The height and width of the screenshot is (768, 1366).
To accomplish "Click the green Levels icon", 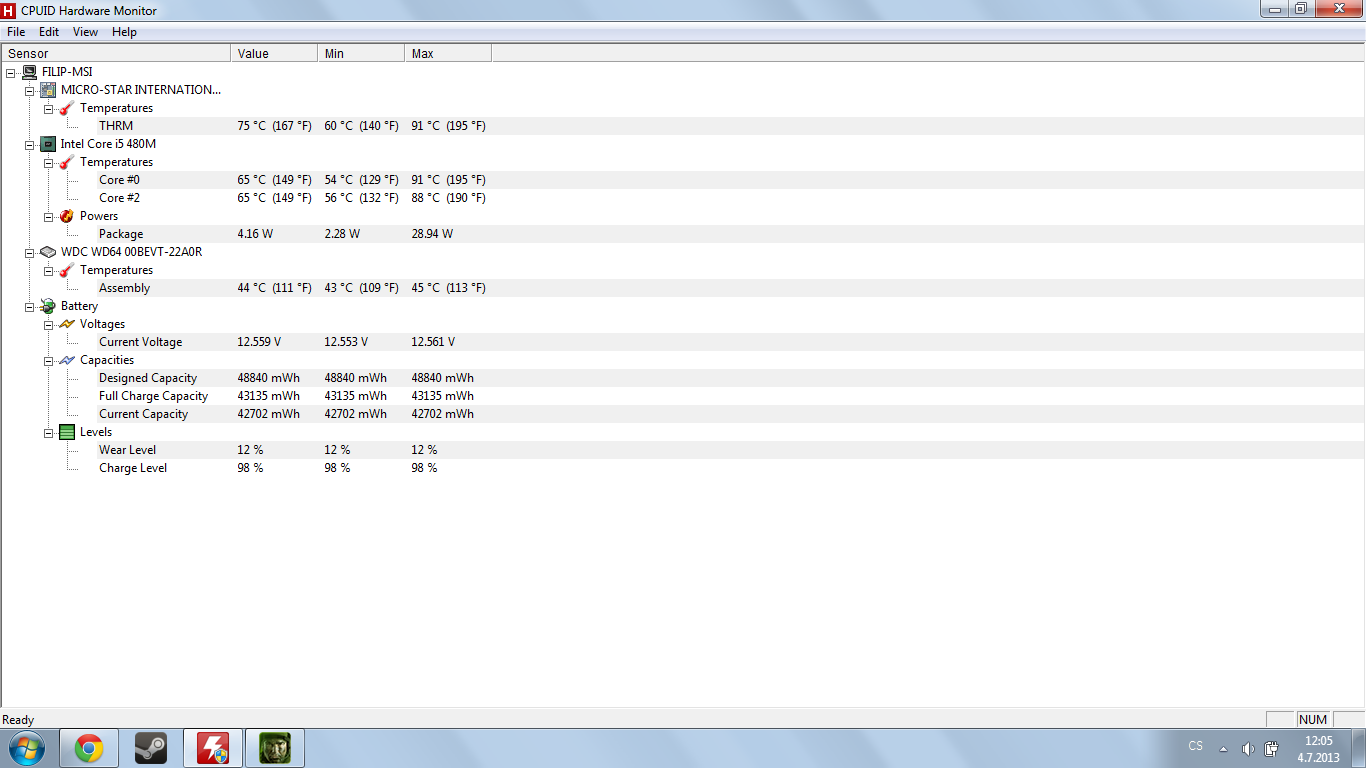I will 67,432.
